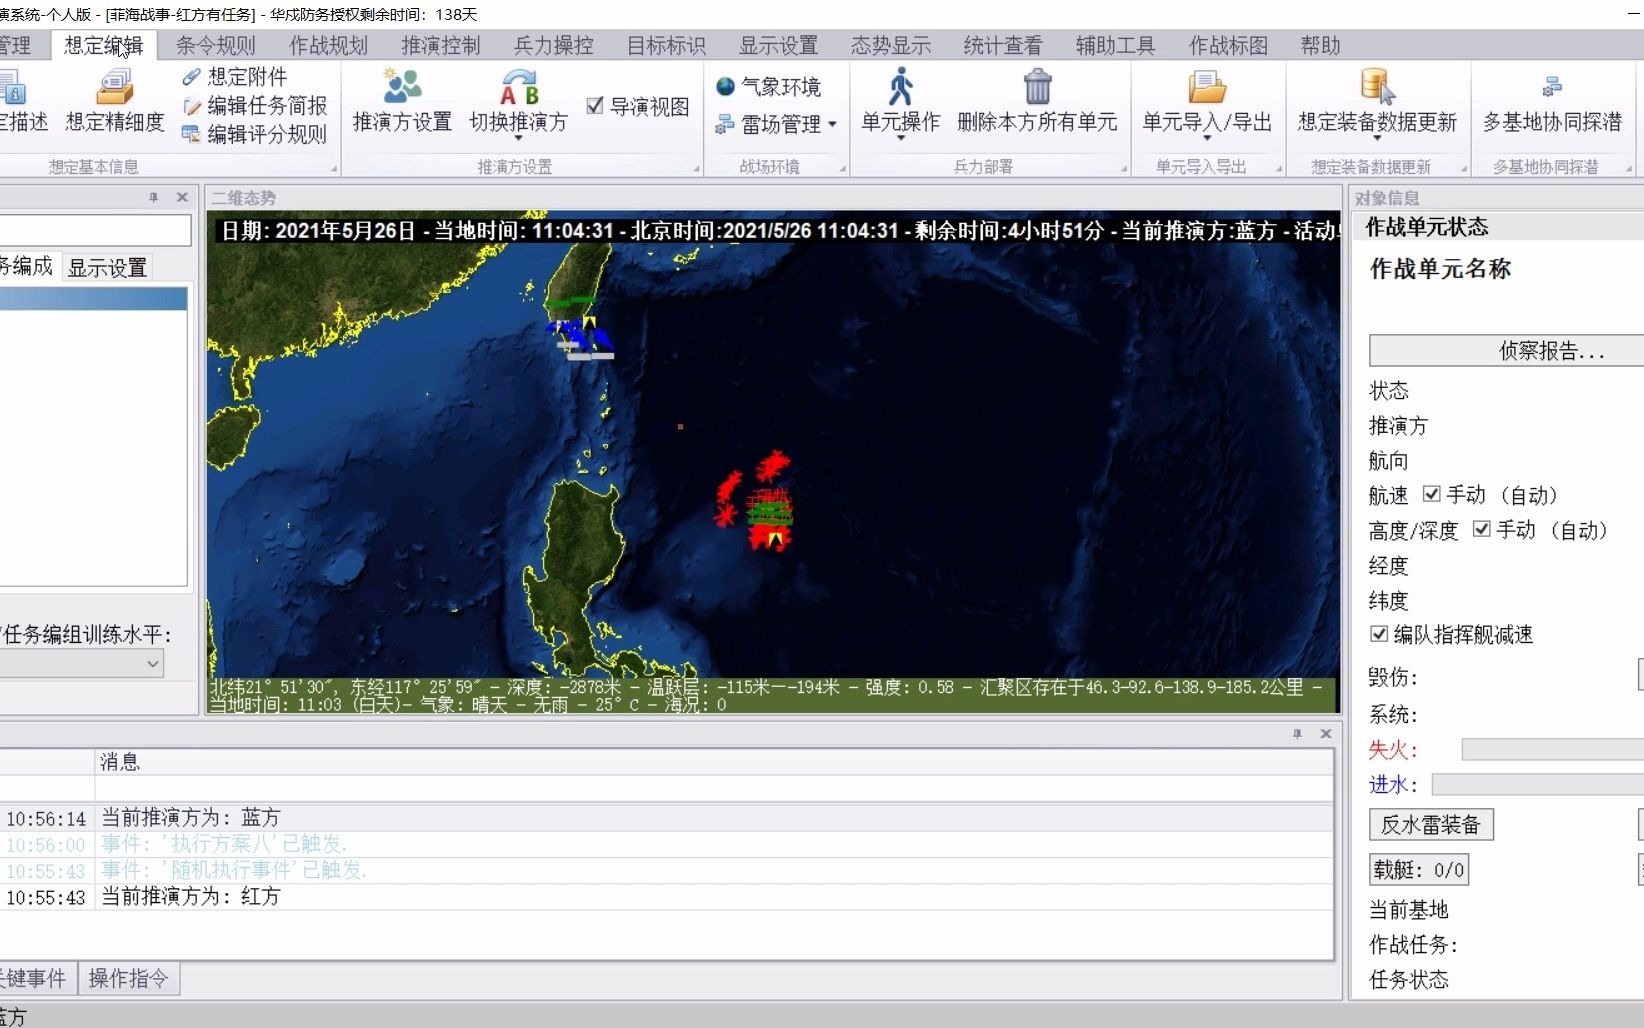Toggle 航速 手动 manual speed checkbox
Viewport: 1644px width, 1028px height.
coord(1431,494)
